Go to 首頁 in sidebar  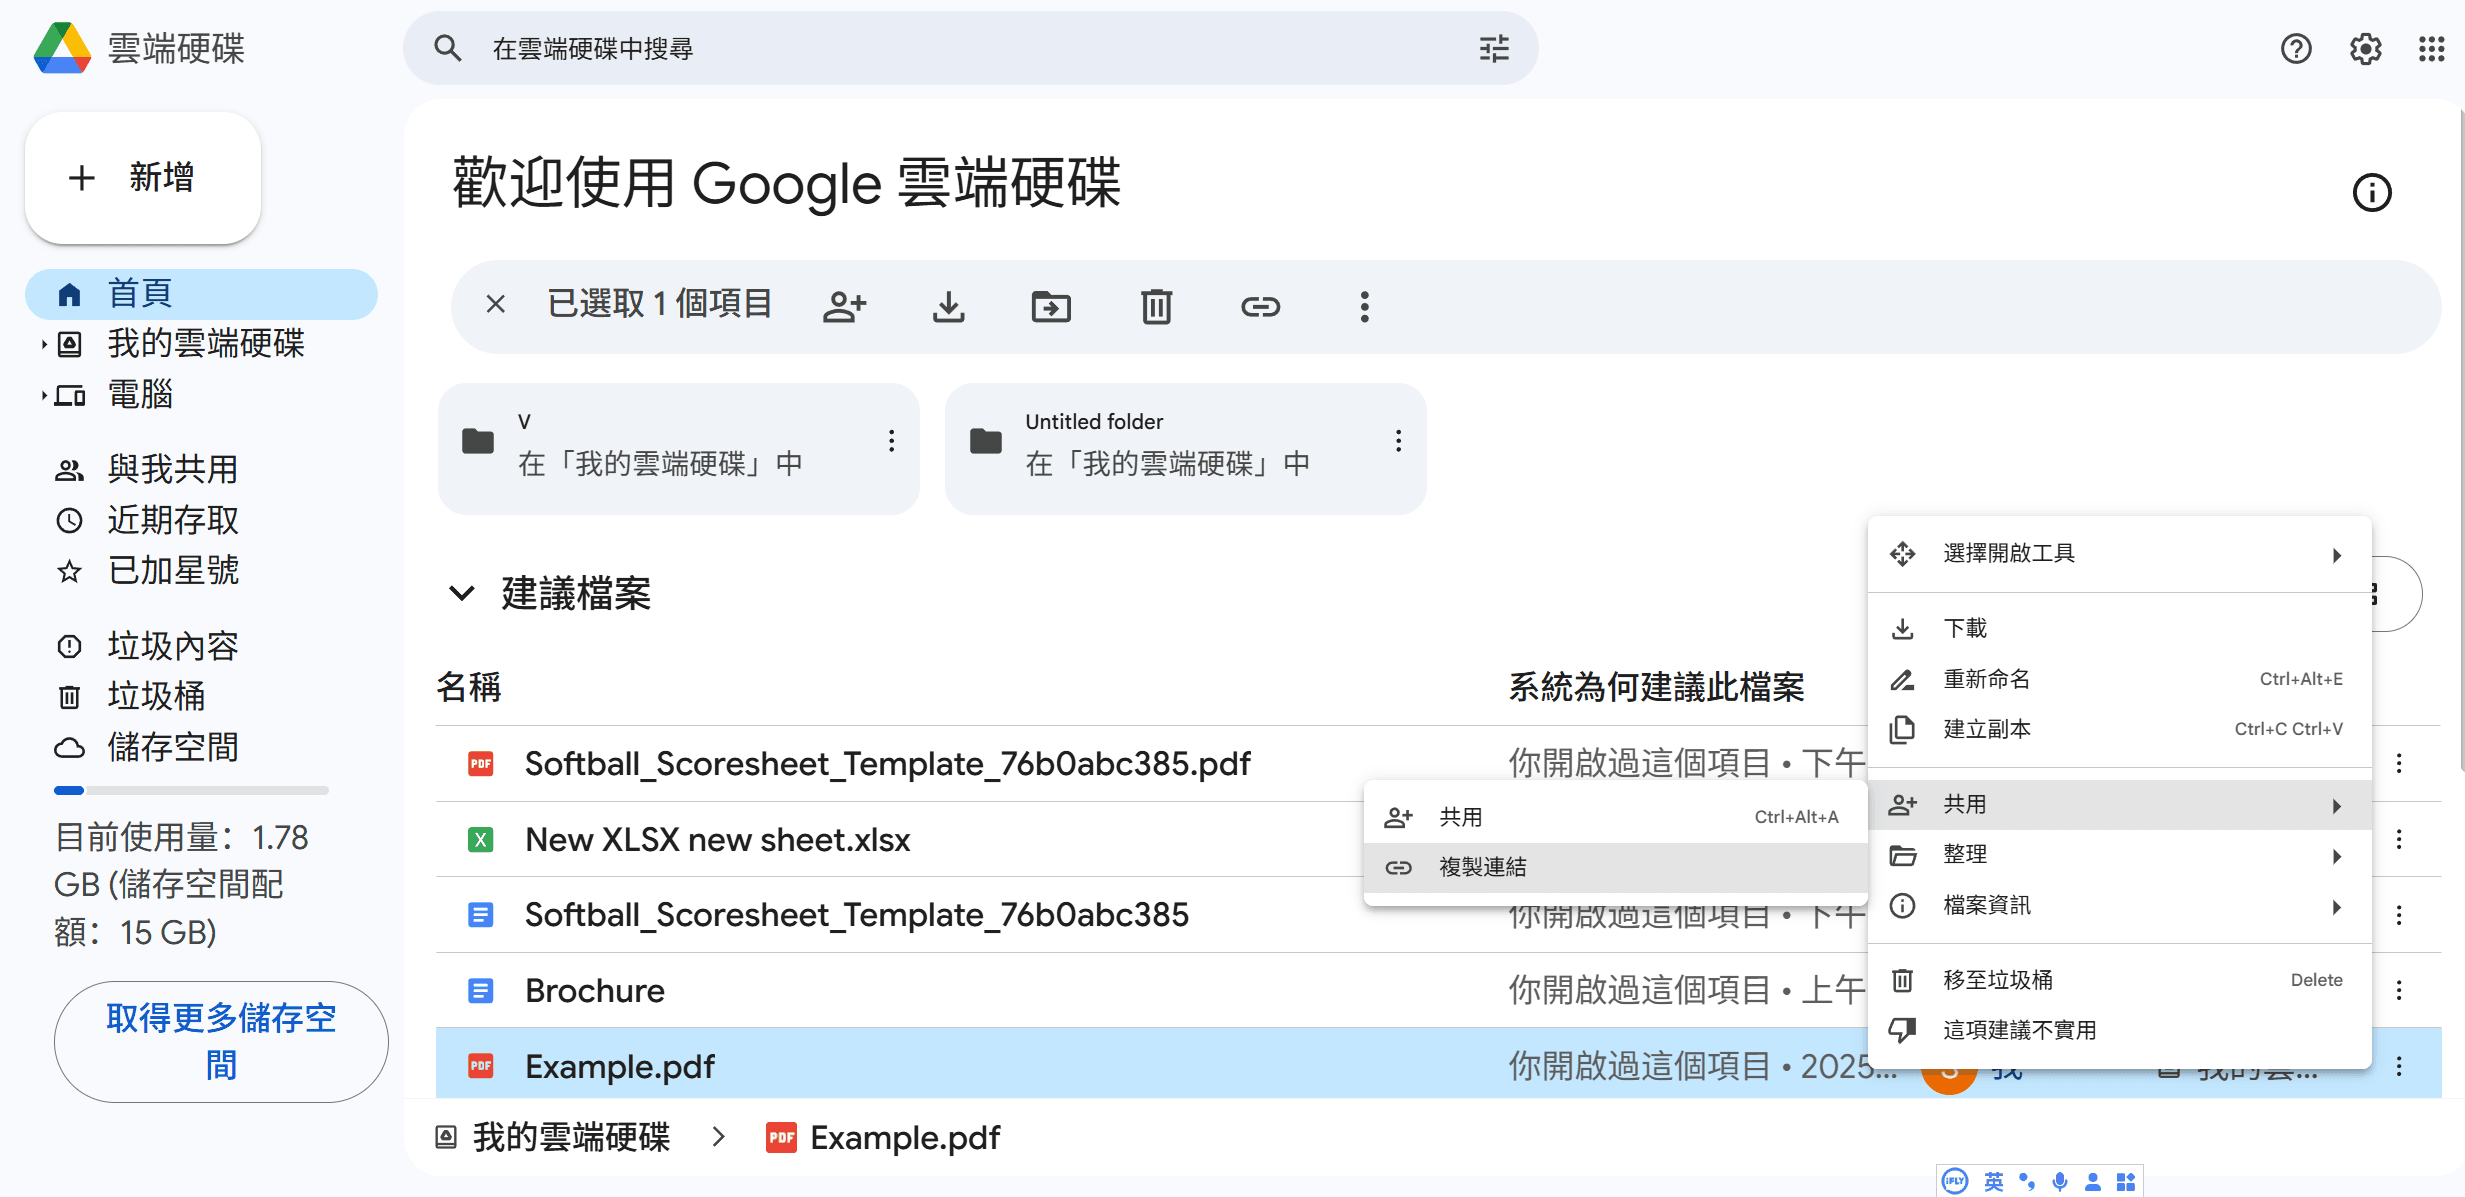(201, 294)
